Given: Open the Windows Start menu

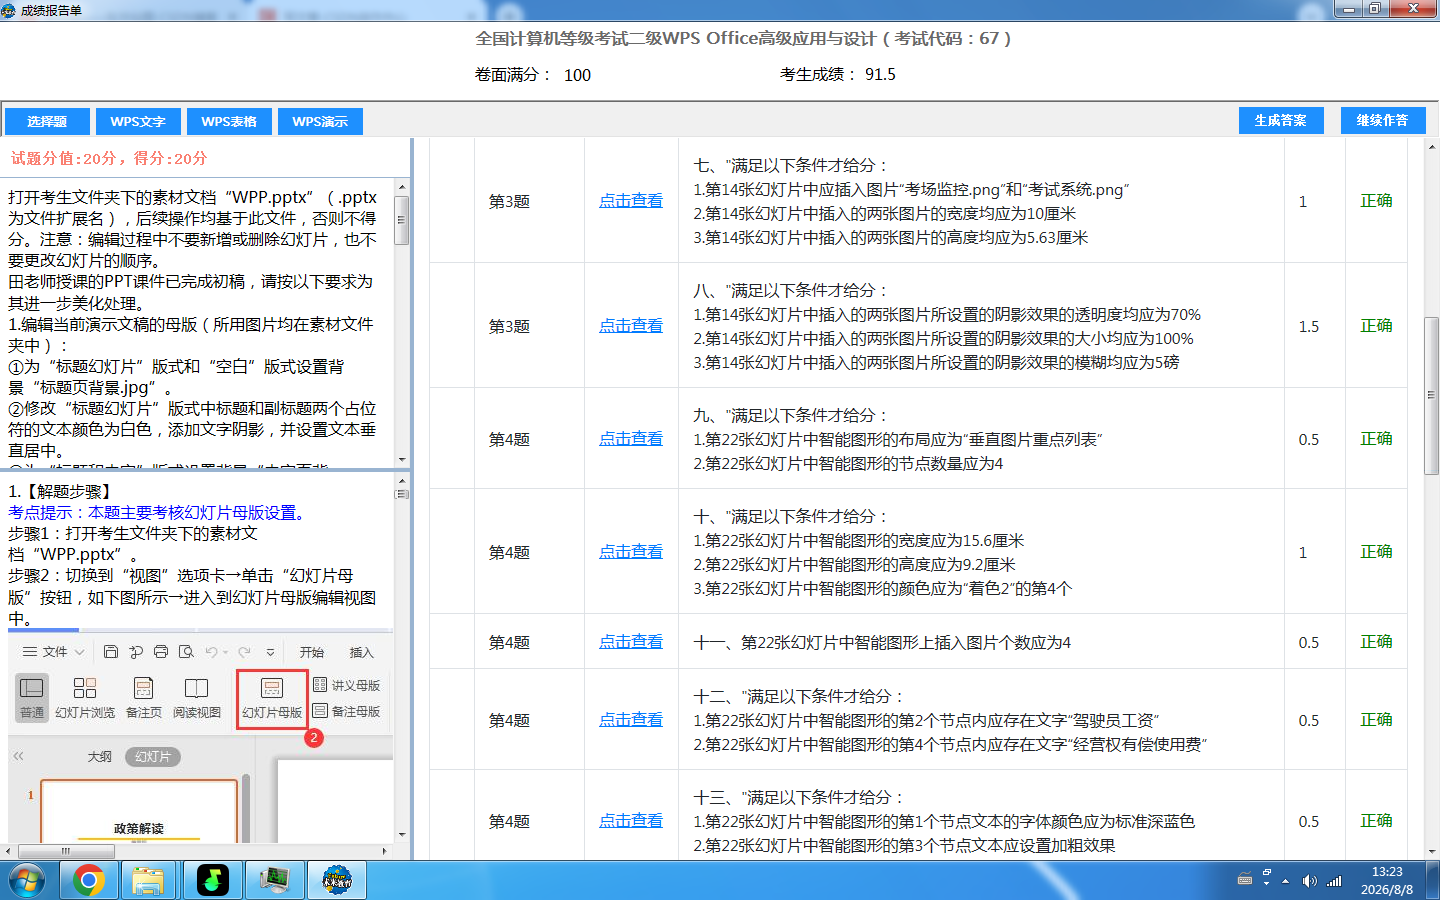Looking at the screenshot, I should coord(26,881).
